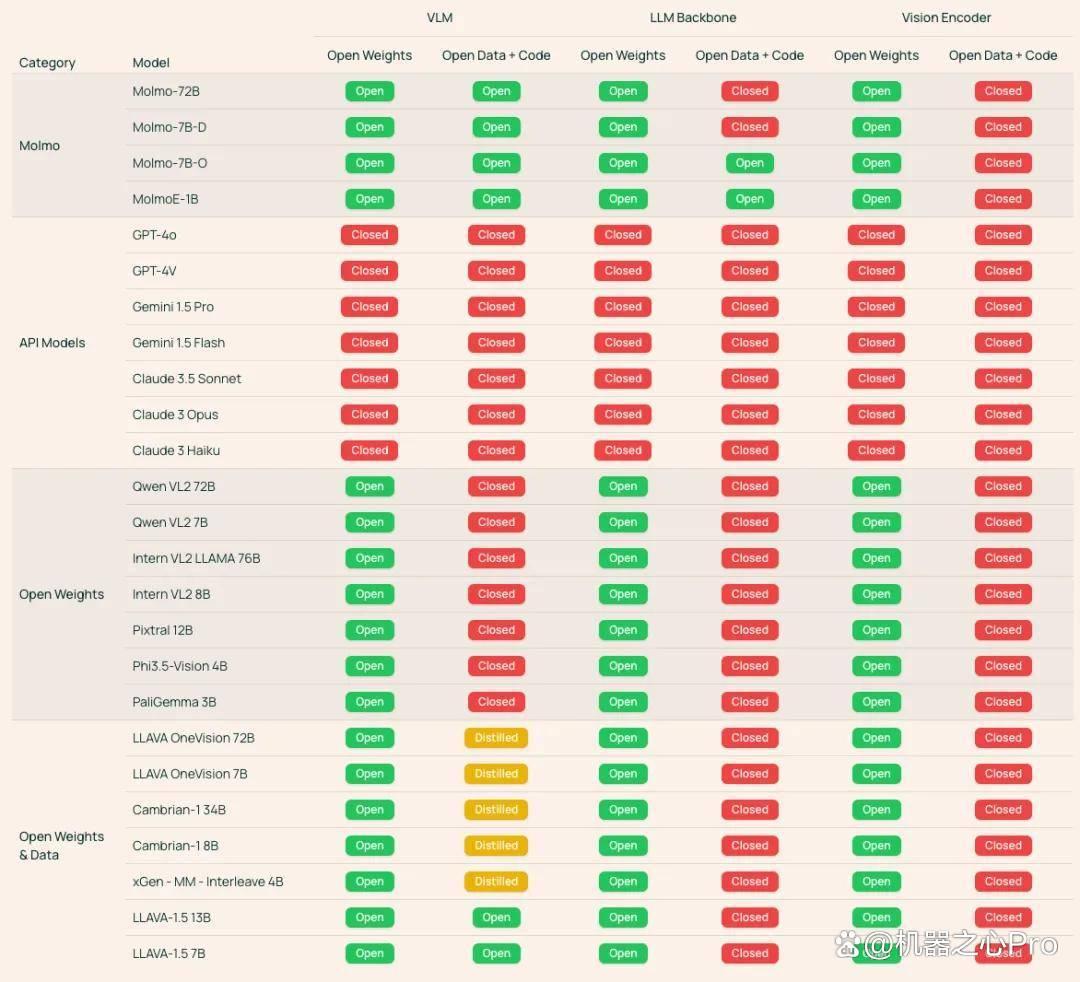
Task: Click the Distilled badge for Cambrian-1 34B
Action: pos(496,809)
